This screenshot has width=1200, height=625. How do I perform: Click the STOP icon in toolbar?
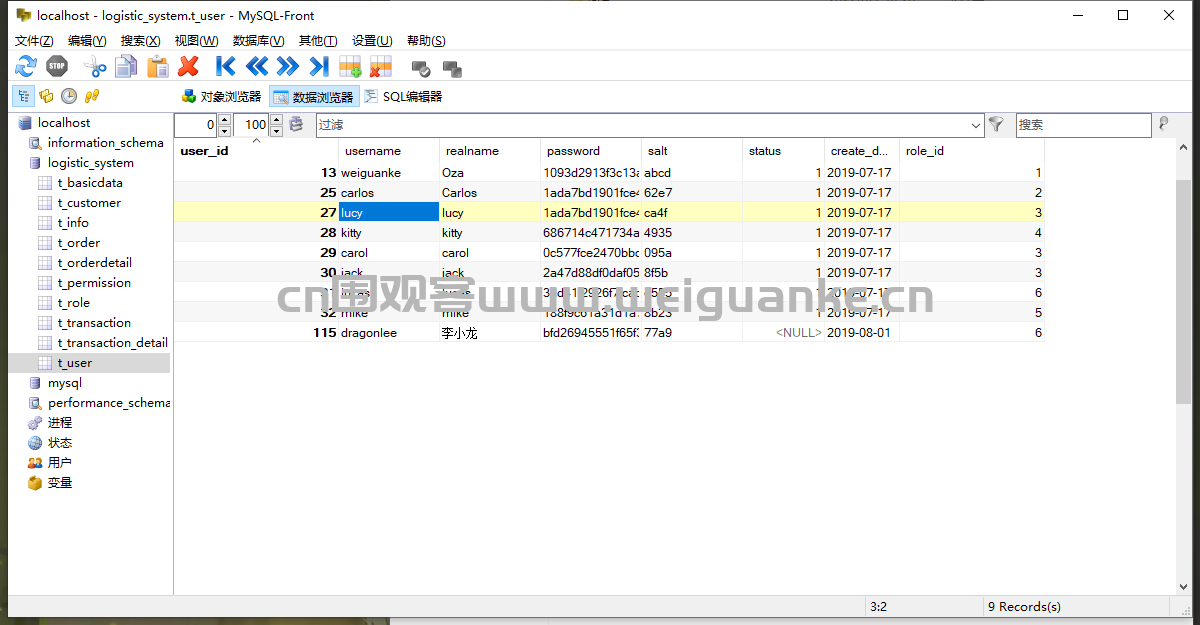tap(57, 67)
